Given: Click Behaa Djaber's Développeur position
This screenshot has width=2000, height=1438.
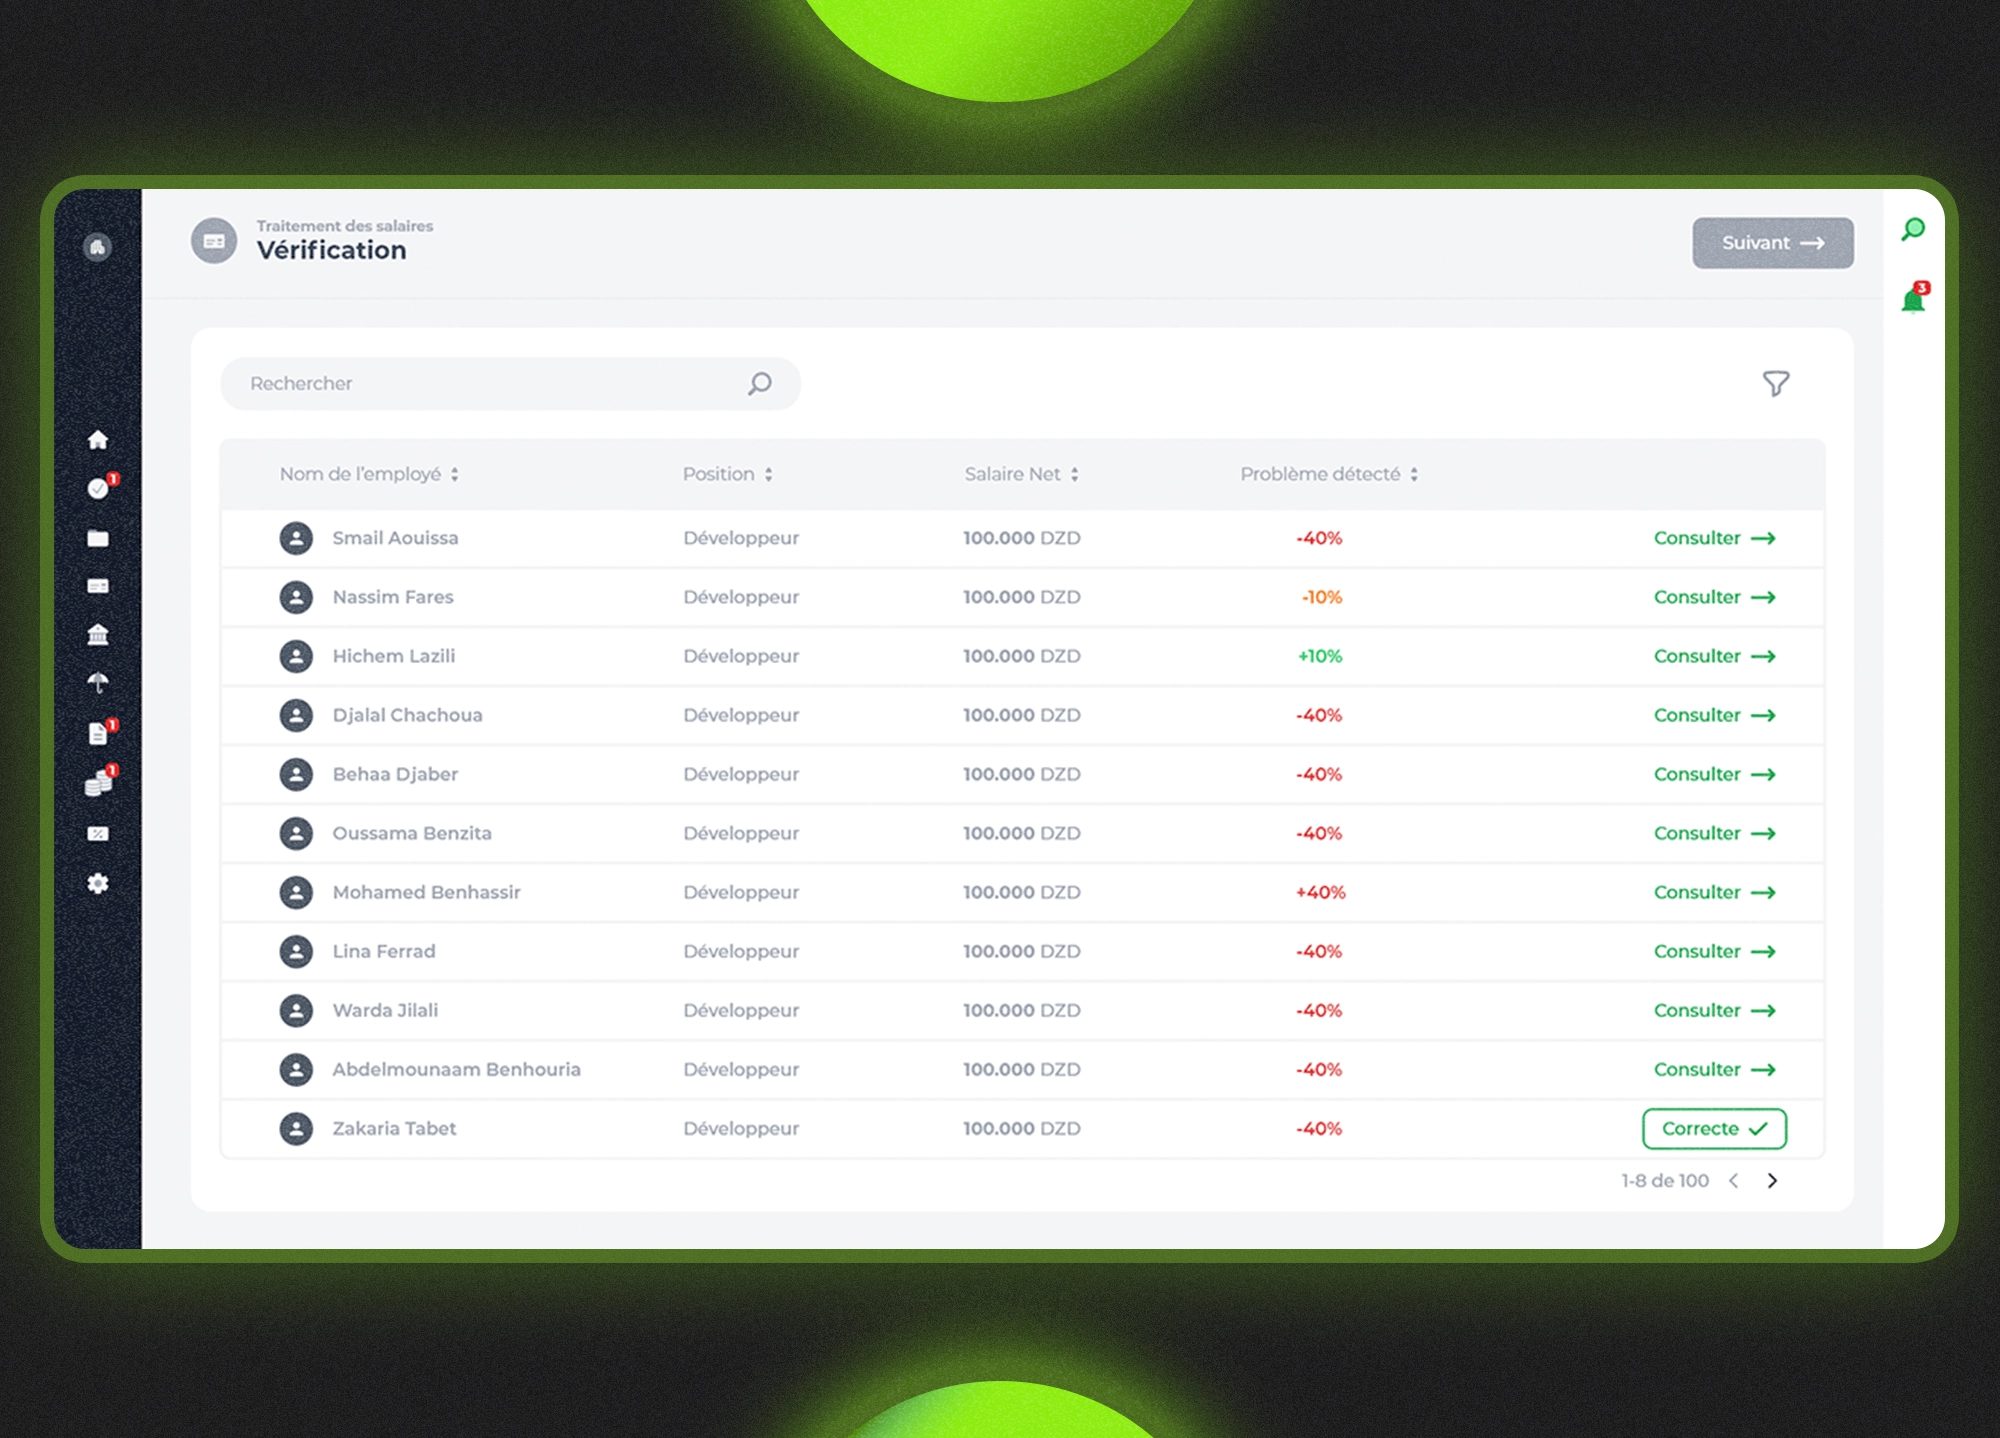Looking at the screenshot, I should (x=741, y=774).
